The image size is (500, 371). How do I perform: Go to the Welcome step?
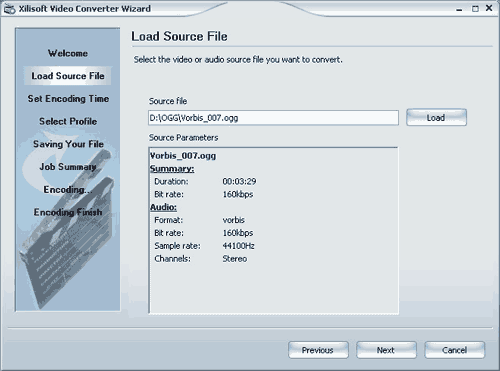point(68,53)
